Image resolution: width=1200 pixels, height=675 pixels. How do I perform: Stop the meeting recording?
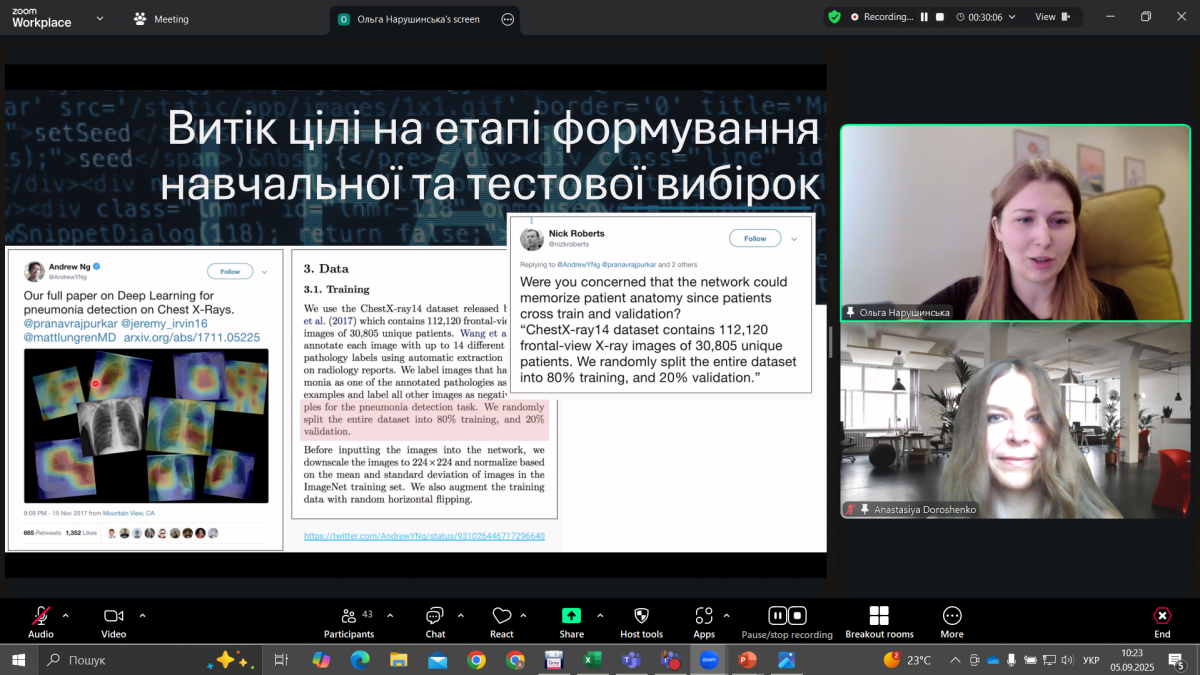click(x=797, y=616)
